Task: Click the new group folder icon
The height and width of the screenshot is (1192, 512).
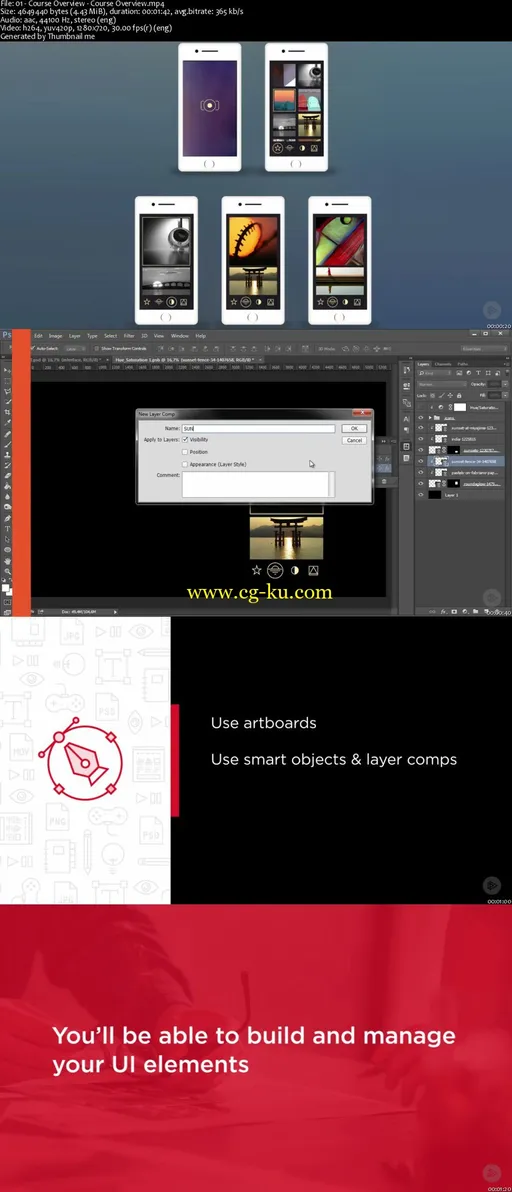Action: click(475, 611)
